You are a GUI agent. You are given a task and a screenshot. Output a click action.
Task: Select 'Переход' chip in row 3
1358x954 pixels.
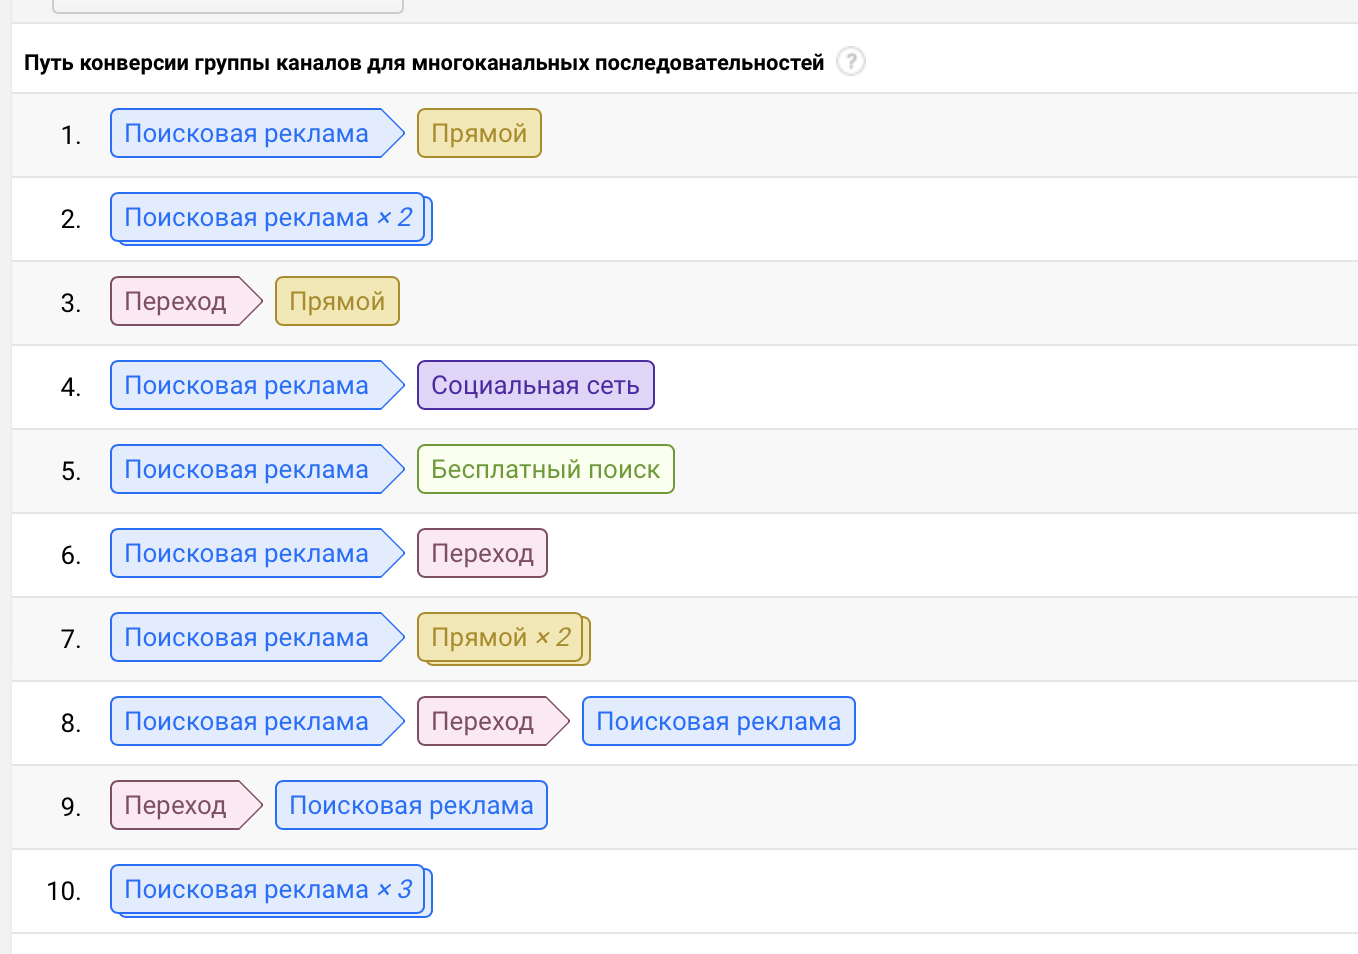tap(186, 301)
